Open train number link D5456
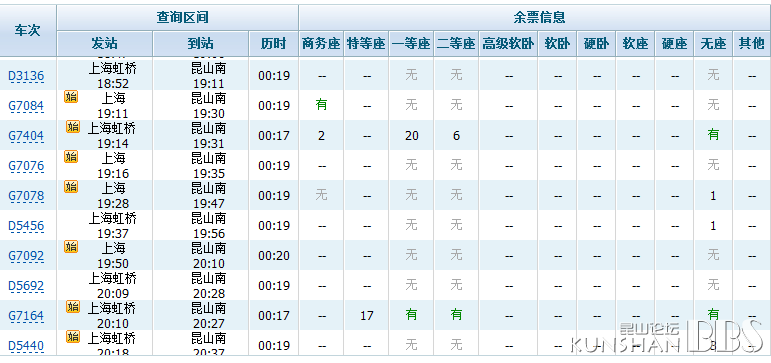Screen dimensions: 771x363 pos(26,226)
